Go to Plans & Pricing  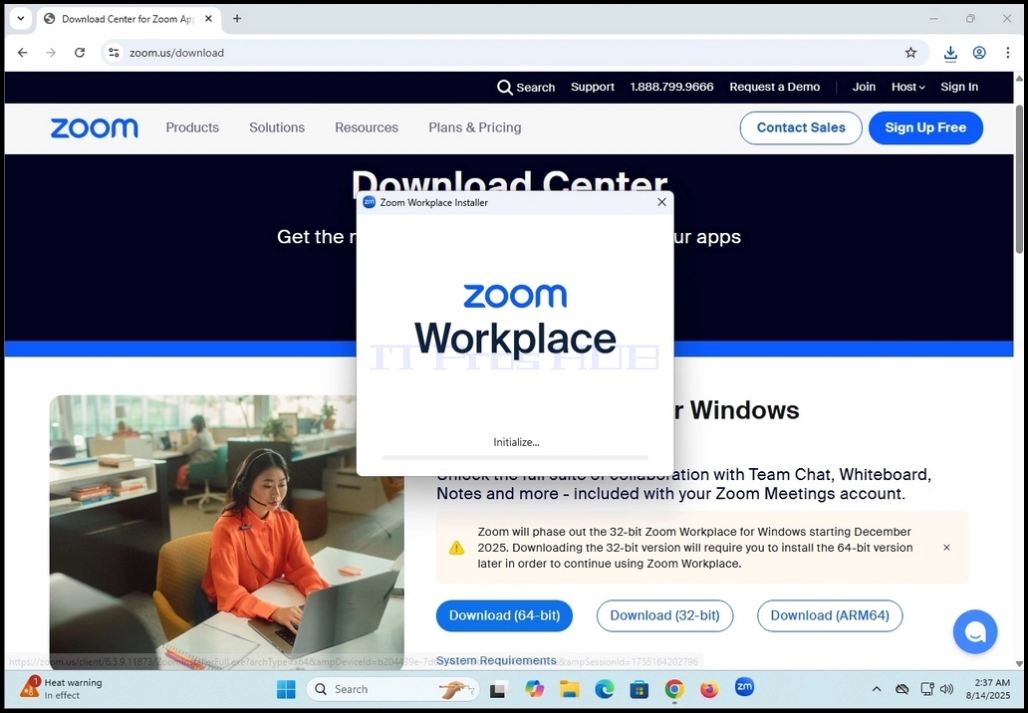tap(475, 128)
